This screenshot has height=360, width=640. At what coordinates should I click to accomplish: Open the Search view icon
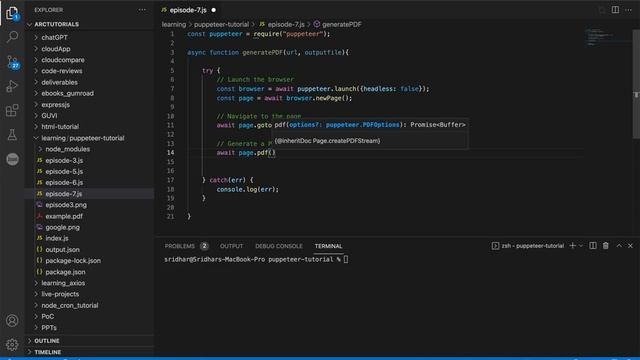[x=12, y=37]
